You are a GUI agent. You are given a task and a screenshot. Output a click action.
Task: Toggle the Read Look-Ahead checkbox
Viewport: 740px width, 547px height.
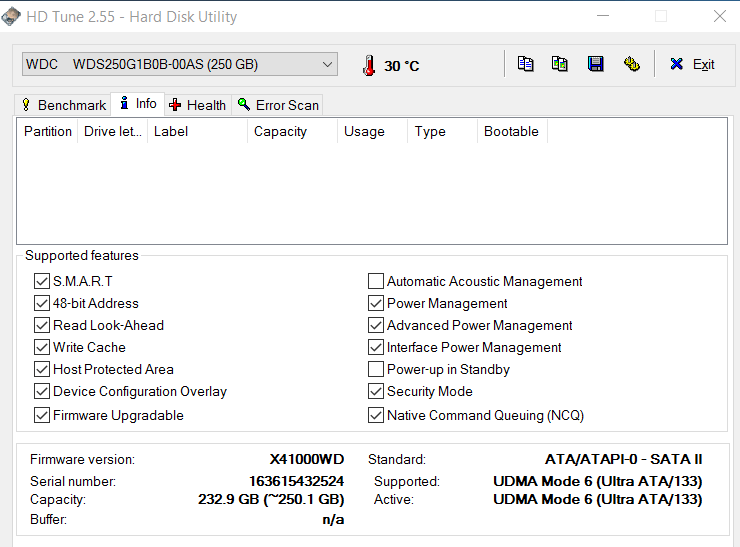(42, 325)
